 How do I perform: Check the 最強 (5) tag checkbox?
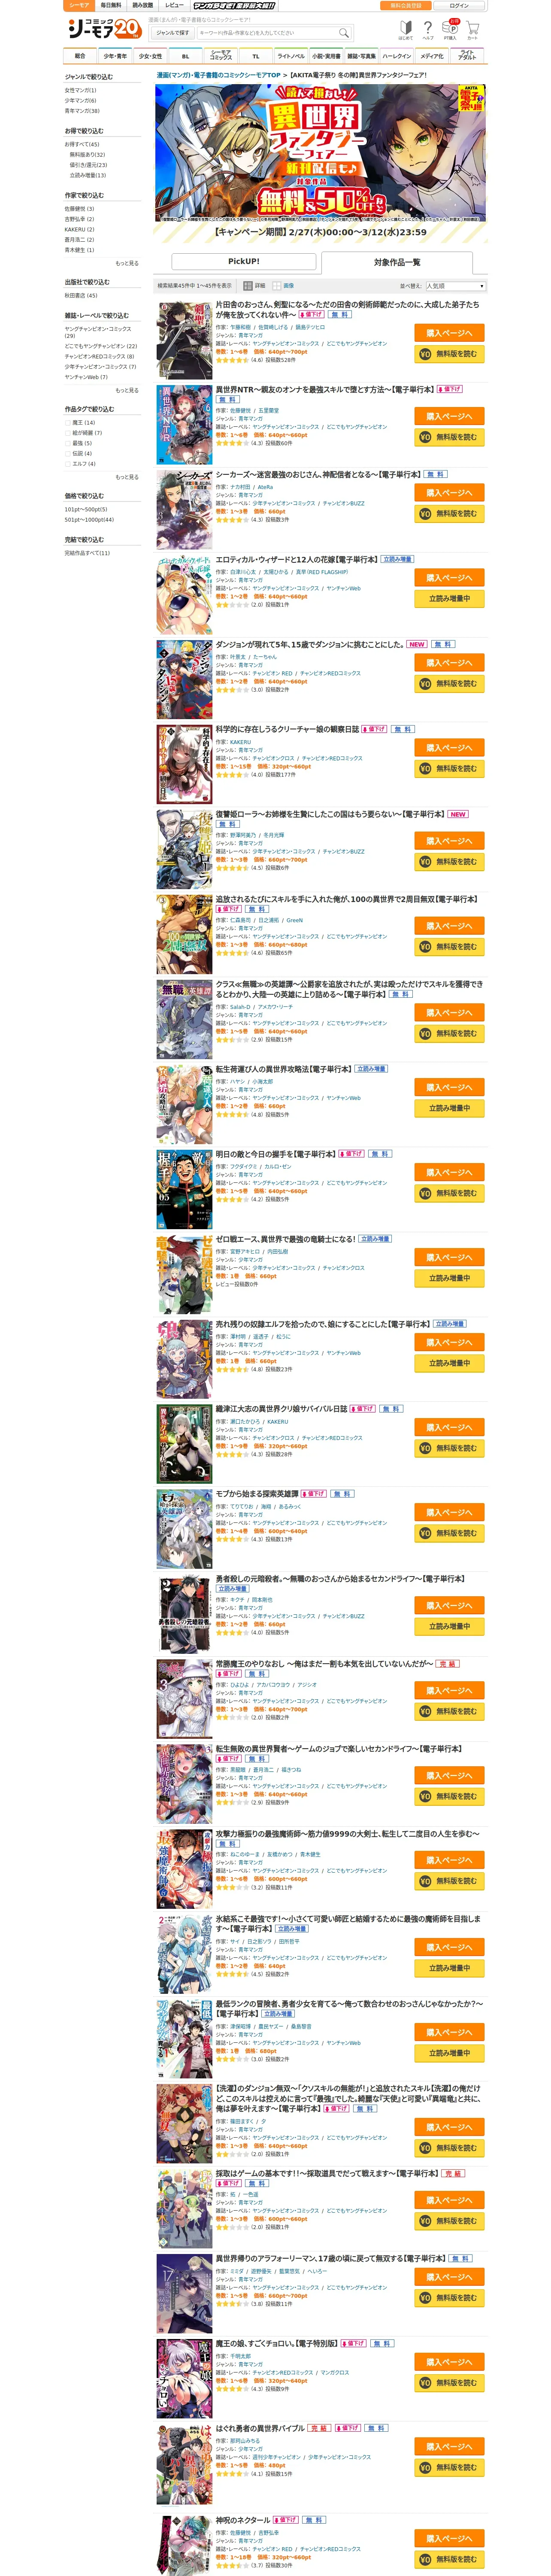pos(68,443)
